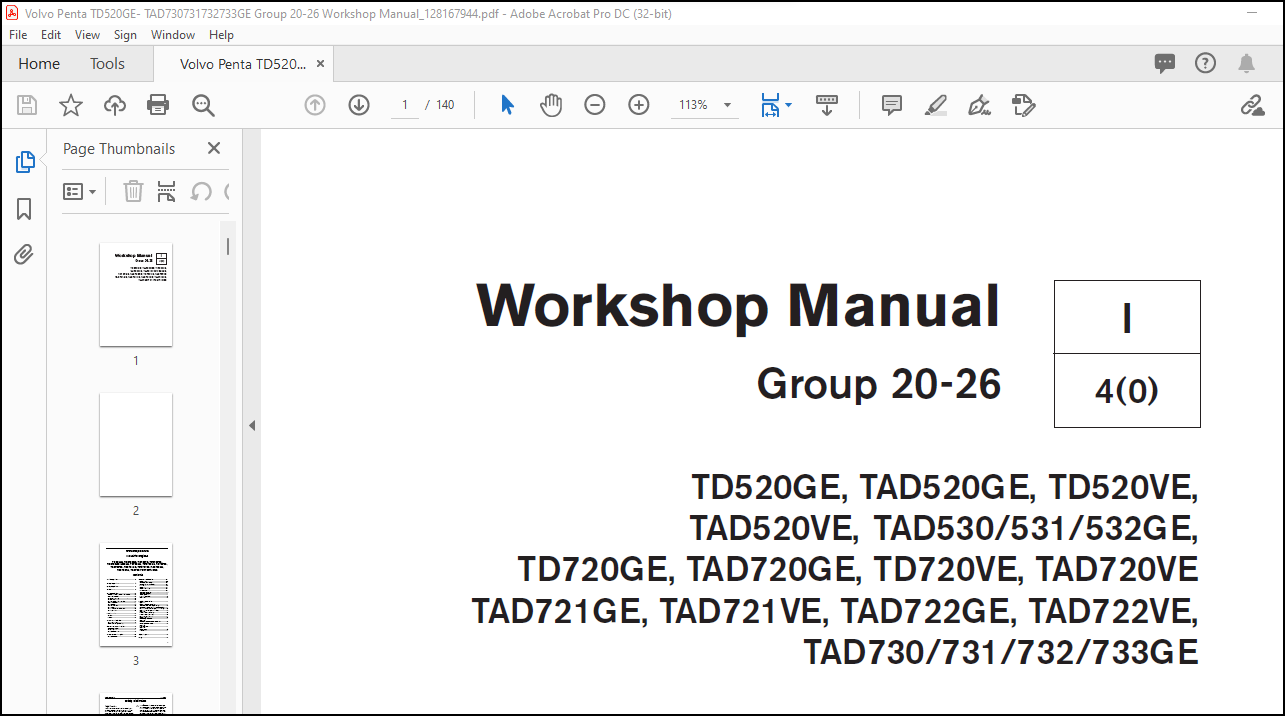Click the Save file icon
The height and width of the screenshot is (716, 1285).
[27, 105]
